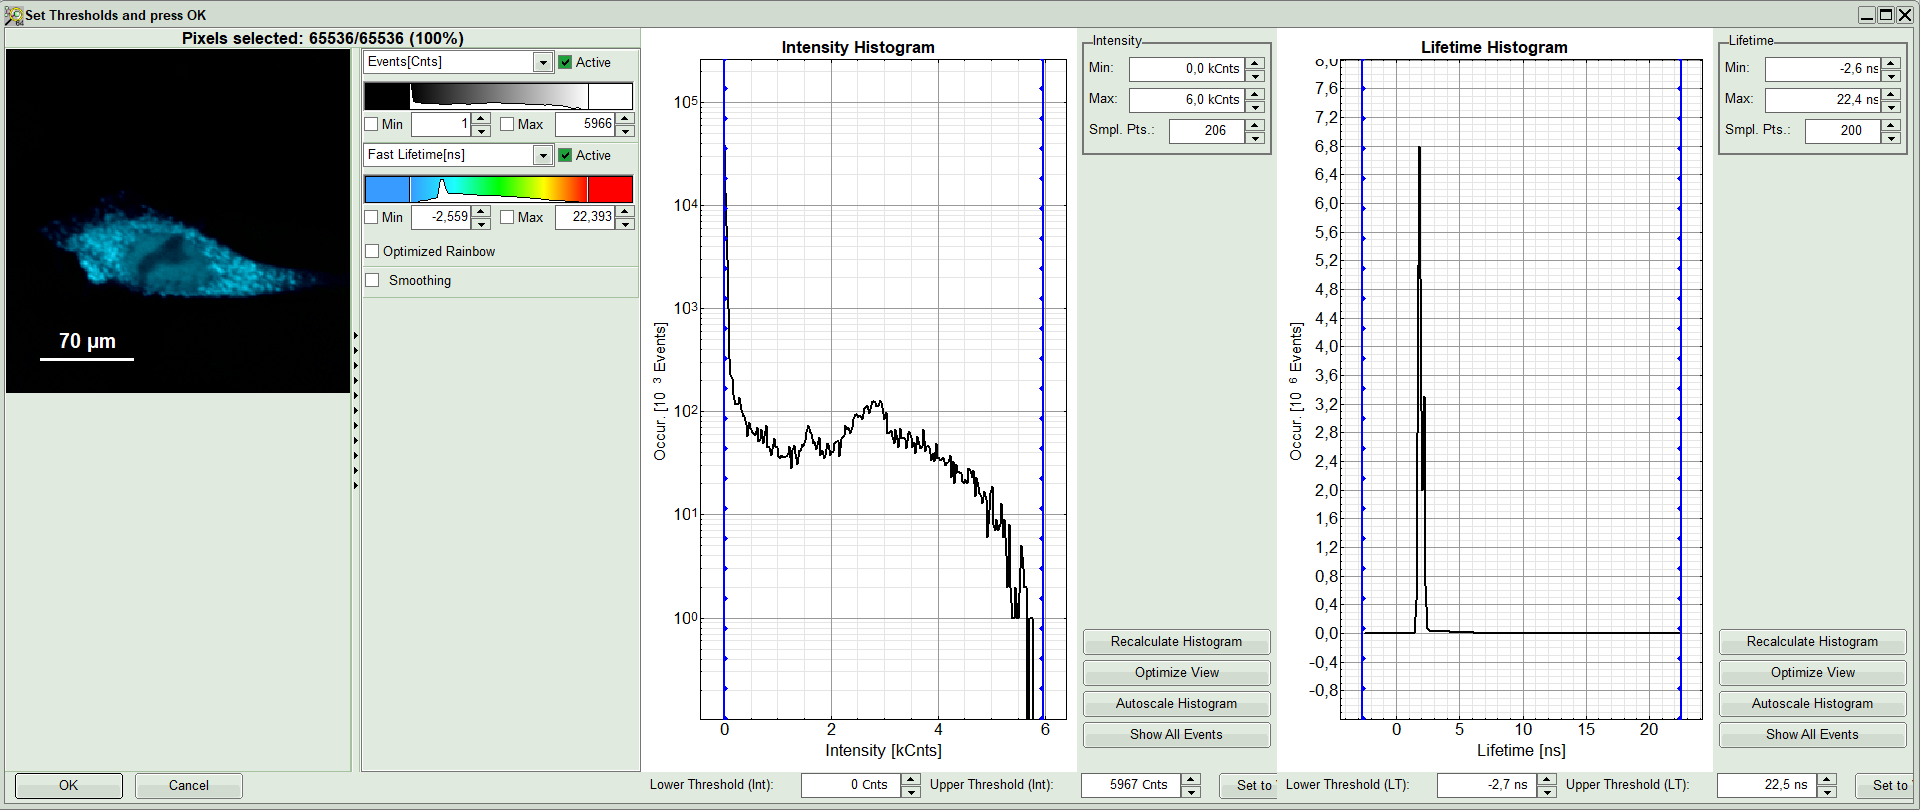Click Show All Events under Intensity
The height and width of the screenshot is (810, 1920).
1176,735
